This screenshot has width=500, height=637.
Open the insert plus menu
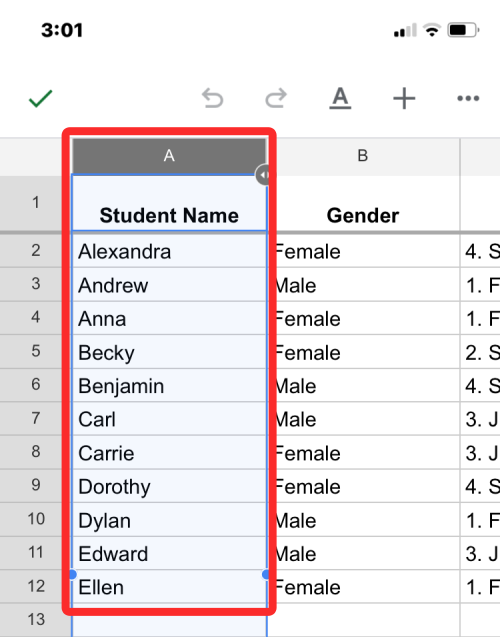pos(404,98)
